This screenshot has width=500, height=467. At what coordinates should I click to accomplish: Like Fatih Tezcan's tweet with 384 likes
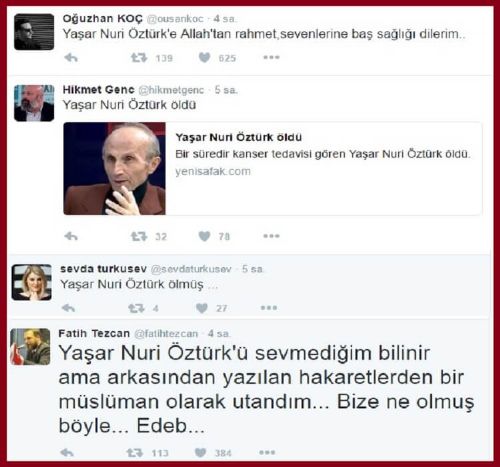tap(200, 452)
